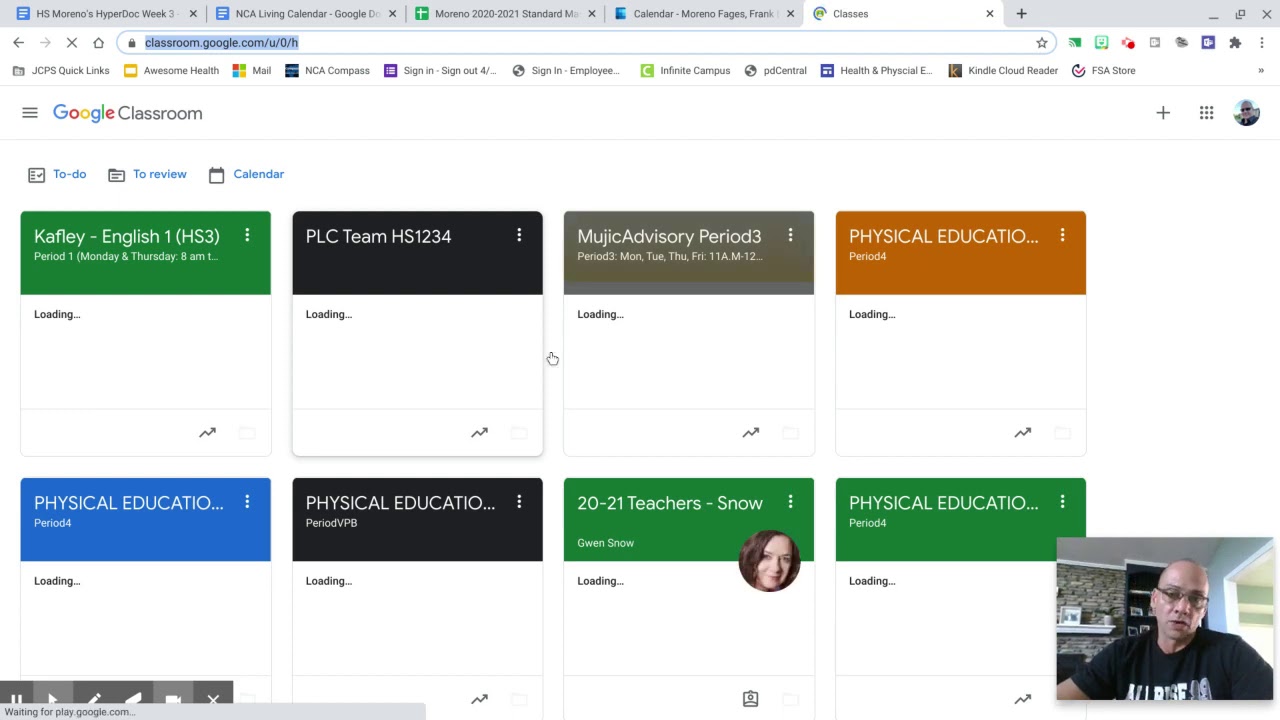Open the Classroom Calendar link
1280x720 pixels.
click(x=247, y=175)
